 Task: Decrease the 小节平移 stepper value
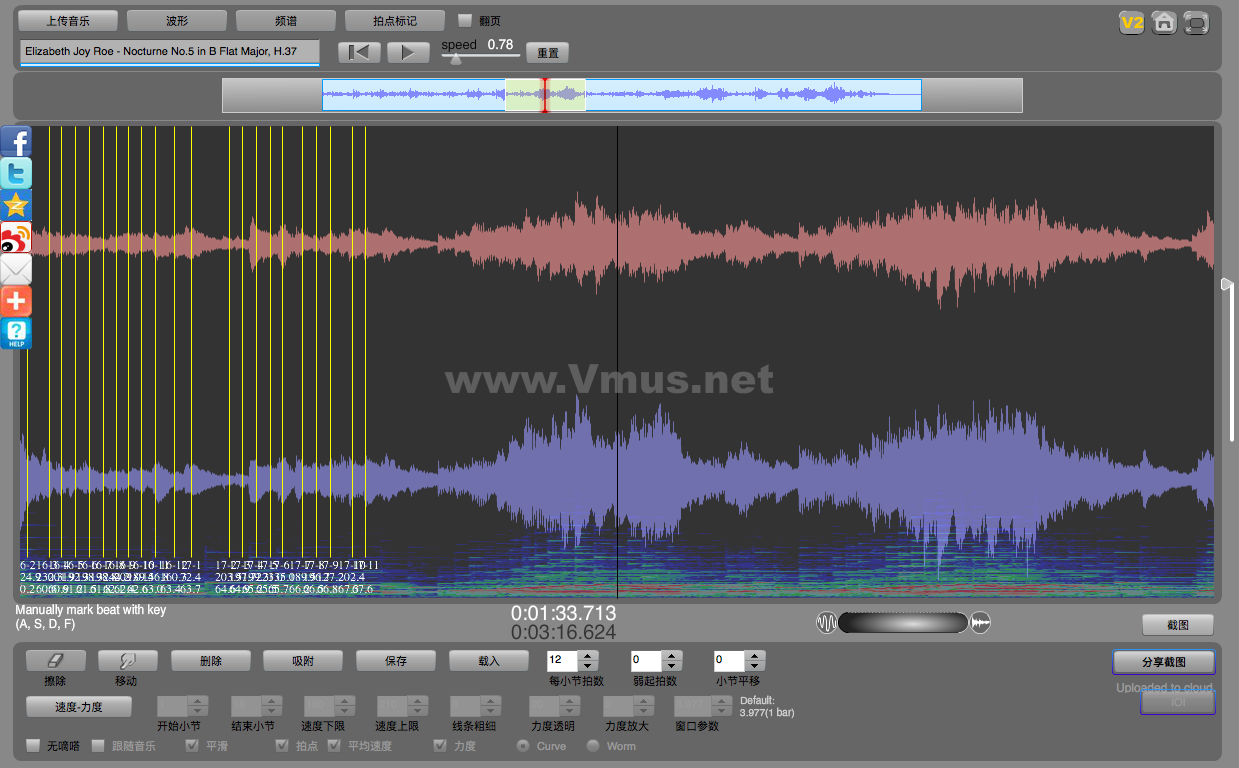tap(754, 666)
